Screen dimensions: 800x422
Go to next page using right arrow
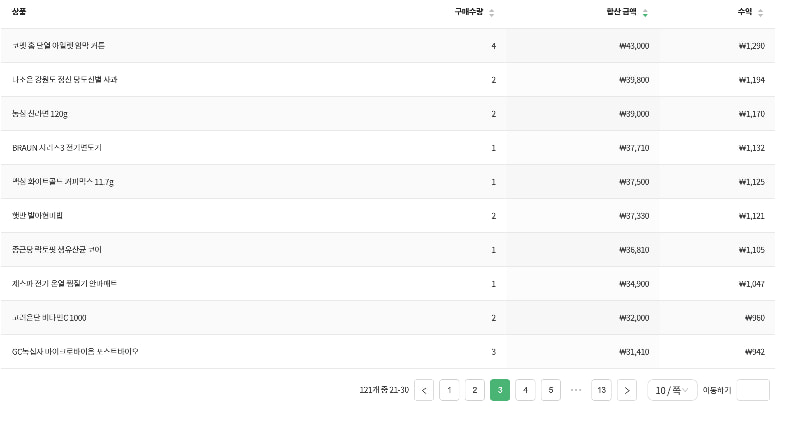tap(627, 390)
